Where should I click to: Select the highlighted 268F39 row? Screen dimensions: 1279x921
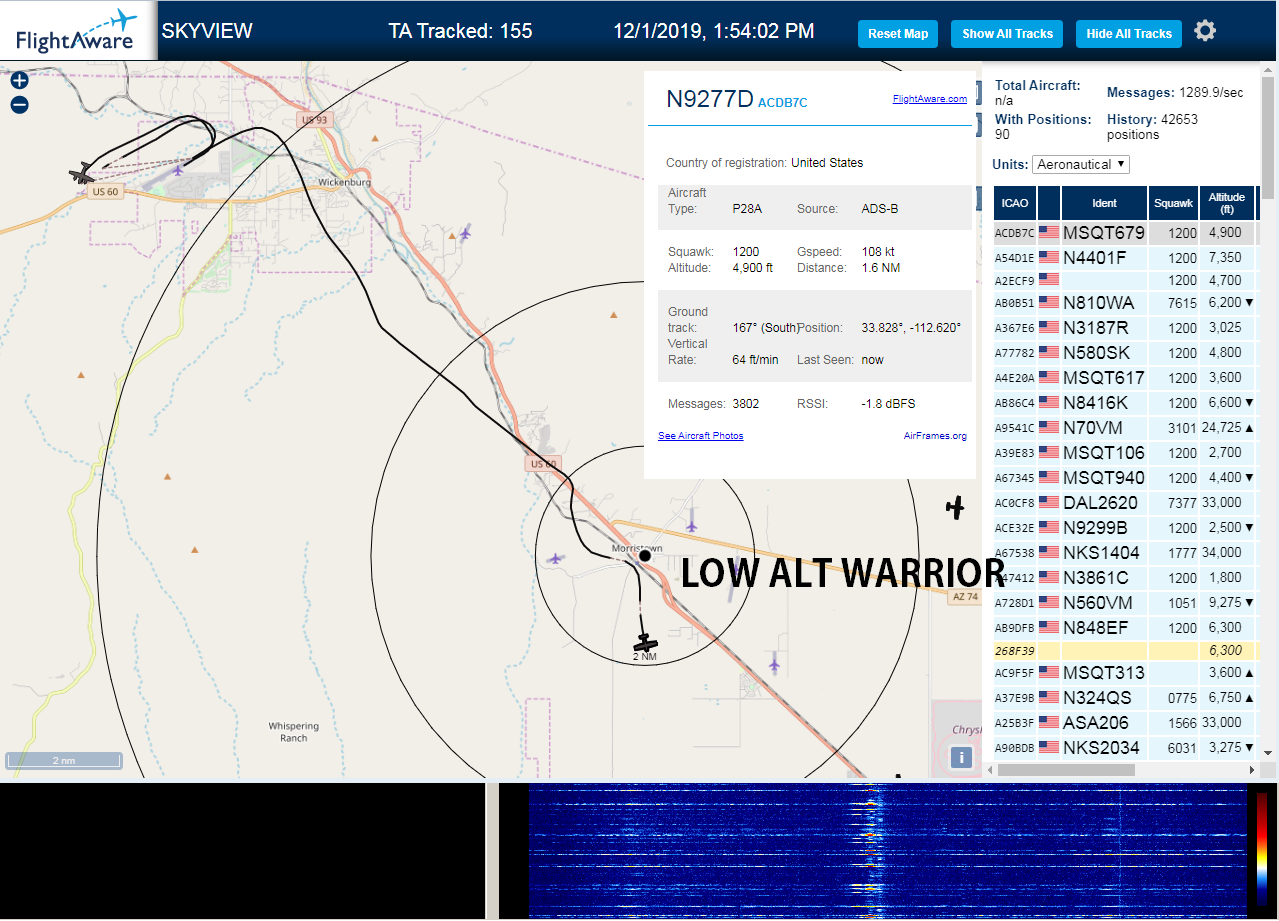pyautogui.click(x=1124, y=650)
